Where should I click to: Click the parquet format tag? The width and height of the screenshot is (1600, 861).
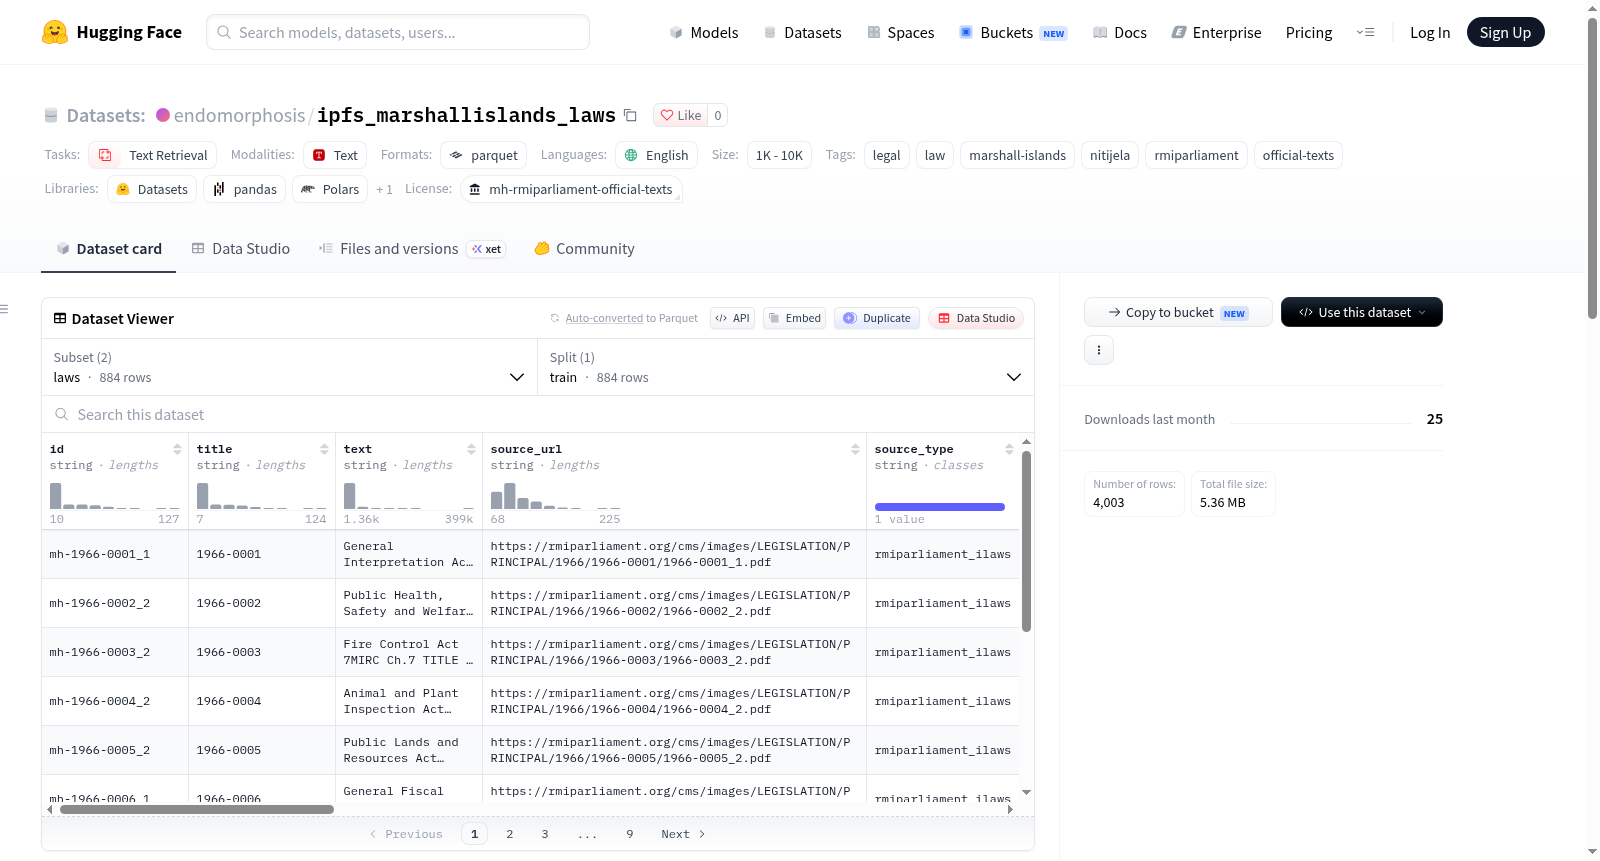click(483, 155)
